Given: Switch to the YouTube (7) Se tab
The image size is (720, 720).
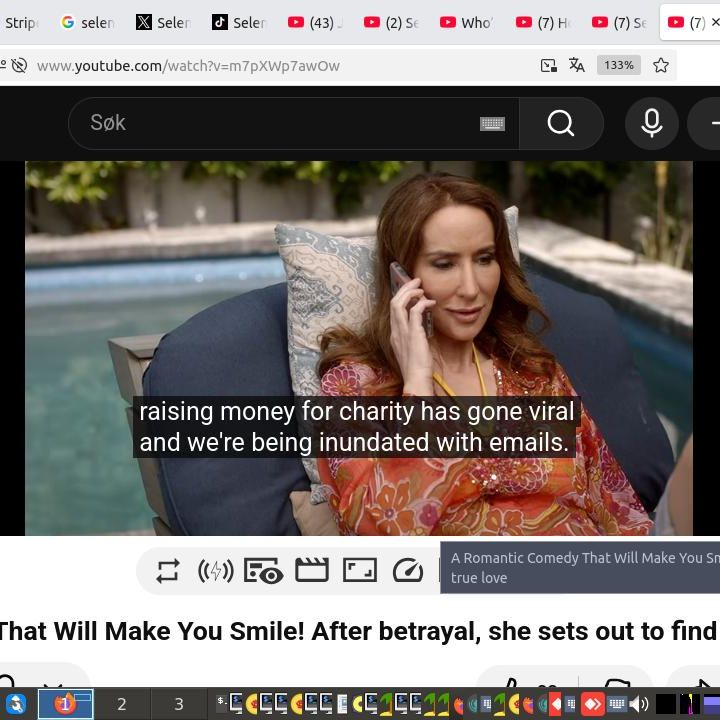Looking at the screenshot, I should click(x=619, y=22).
